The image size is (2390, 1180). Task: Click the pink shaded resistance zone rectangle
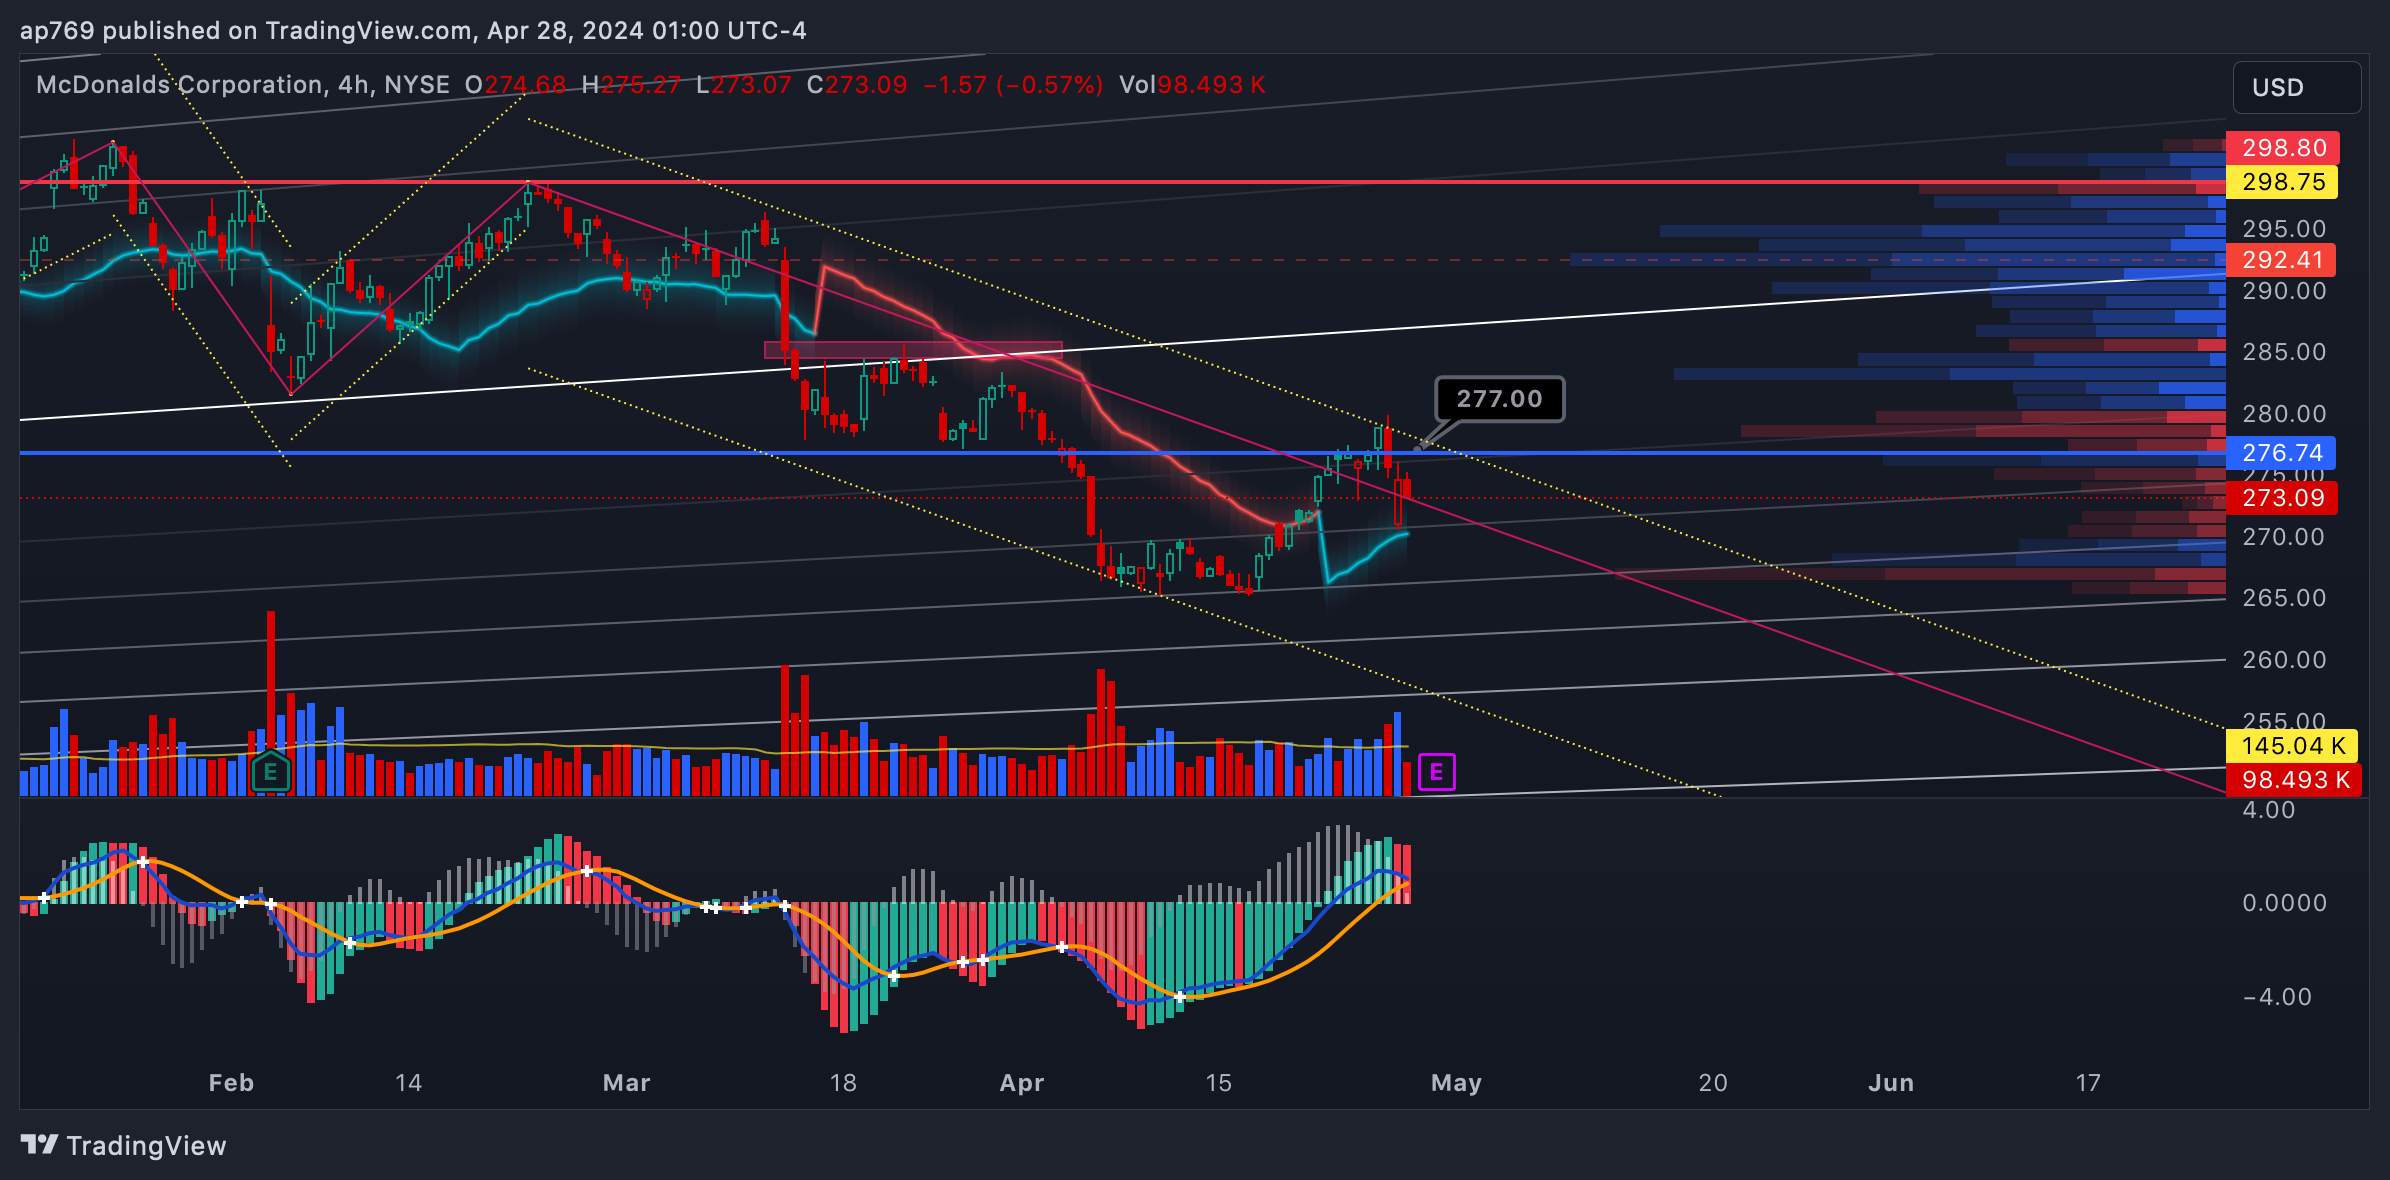coord(913,350)
